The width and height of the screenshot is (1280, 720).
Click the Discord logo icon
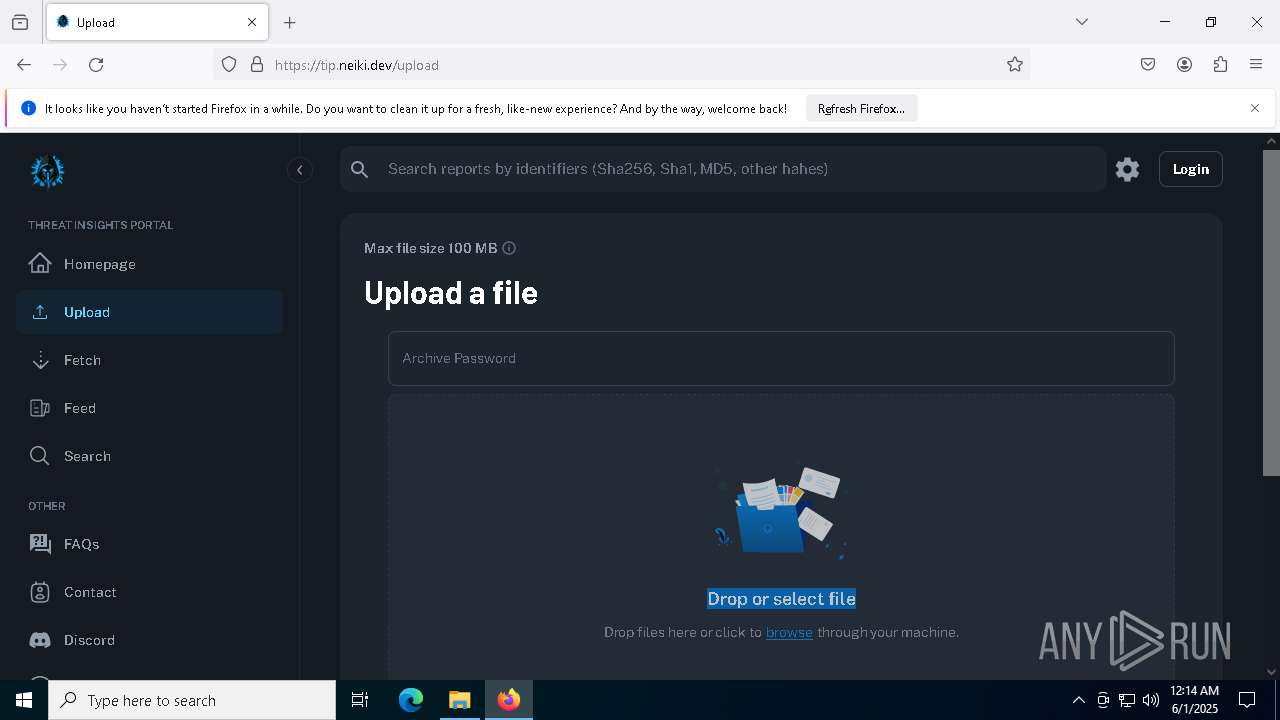click(40, 640)
